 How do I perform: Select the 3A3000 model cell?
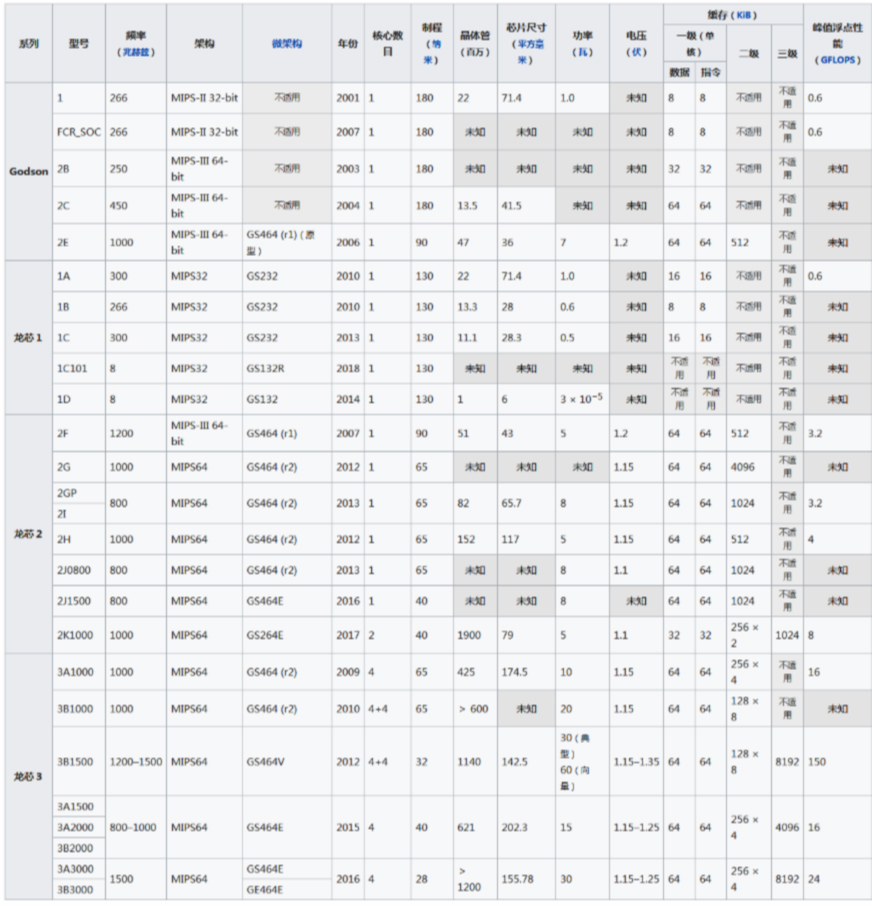[x=79, y=869]
